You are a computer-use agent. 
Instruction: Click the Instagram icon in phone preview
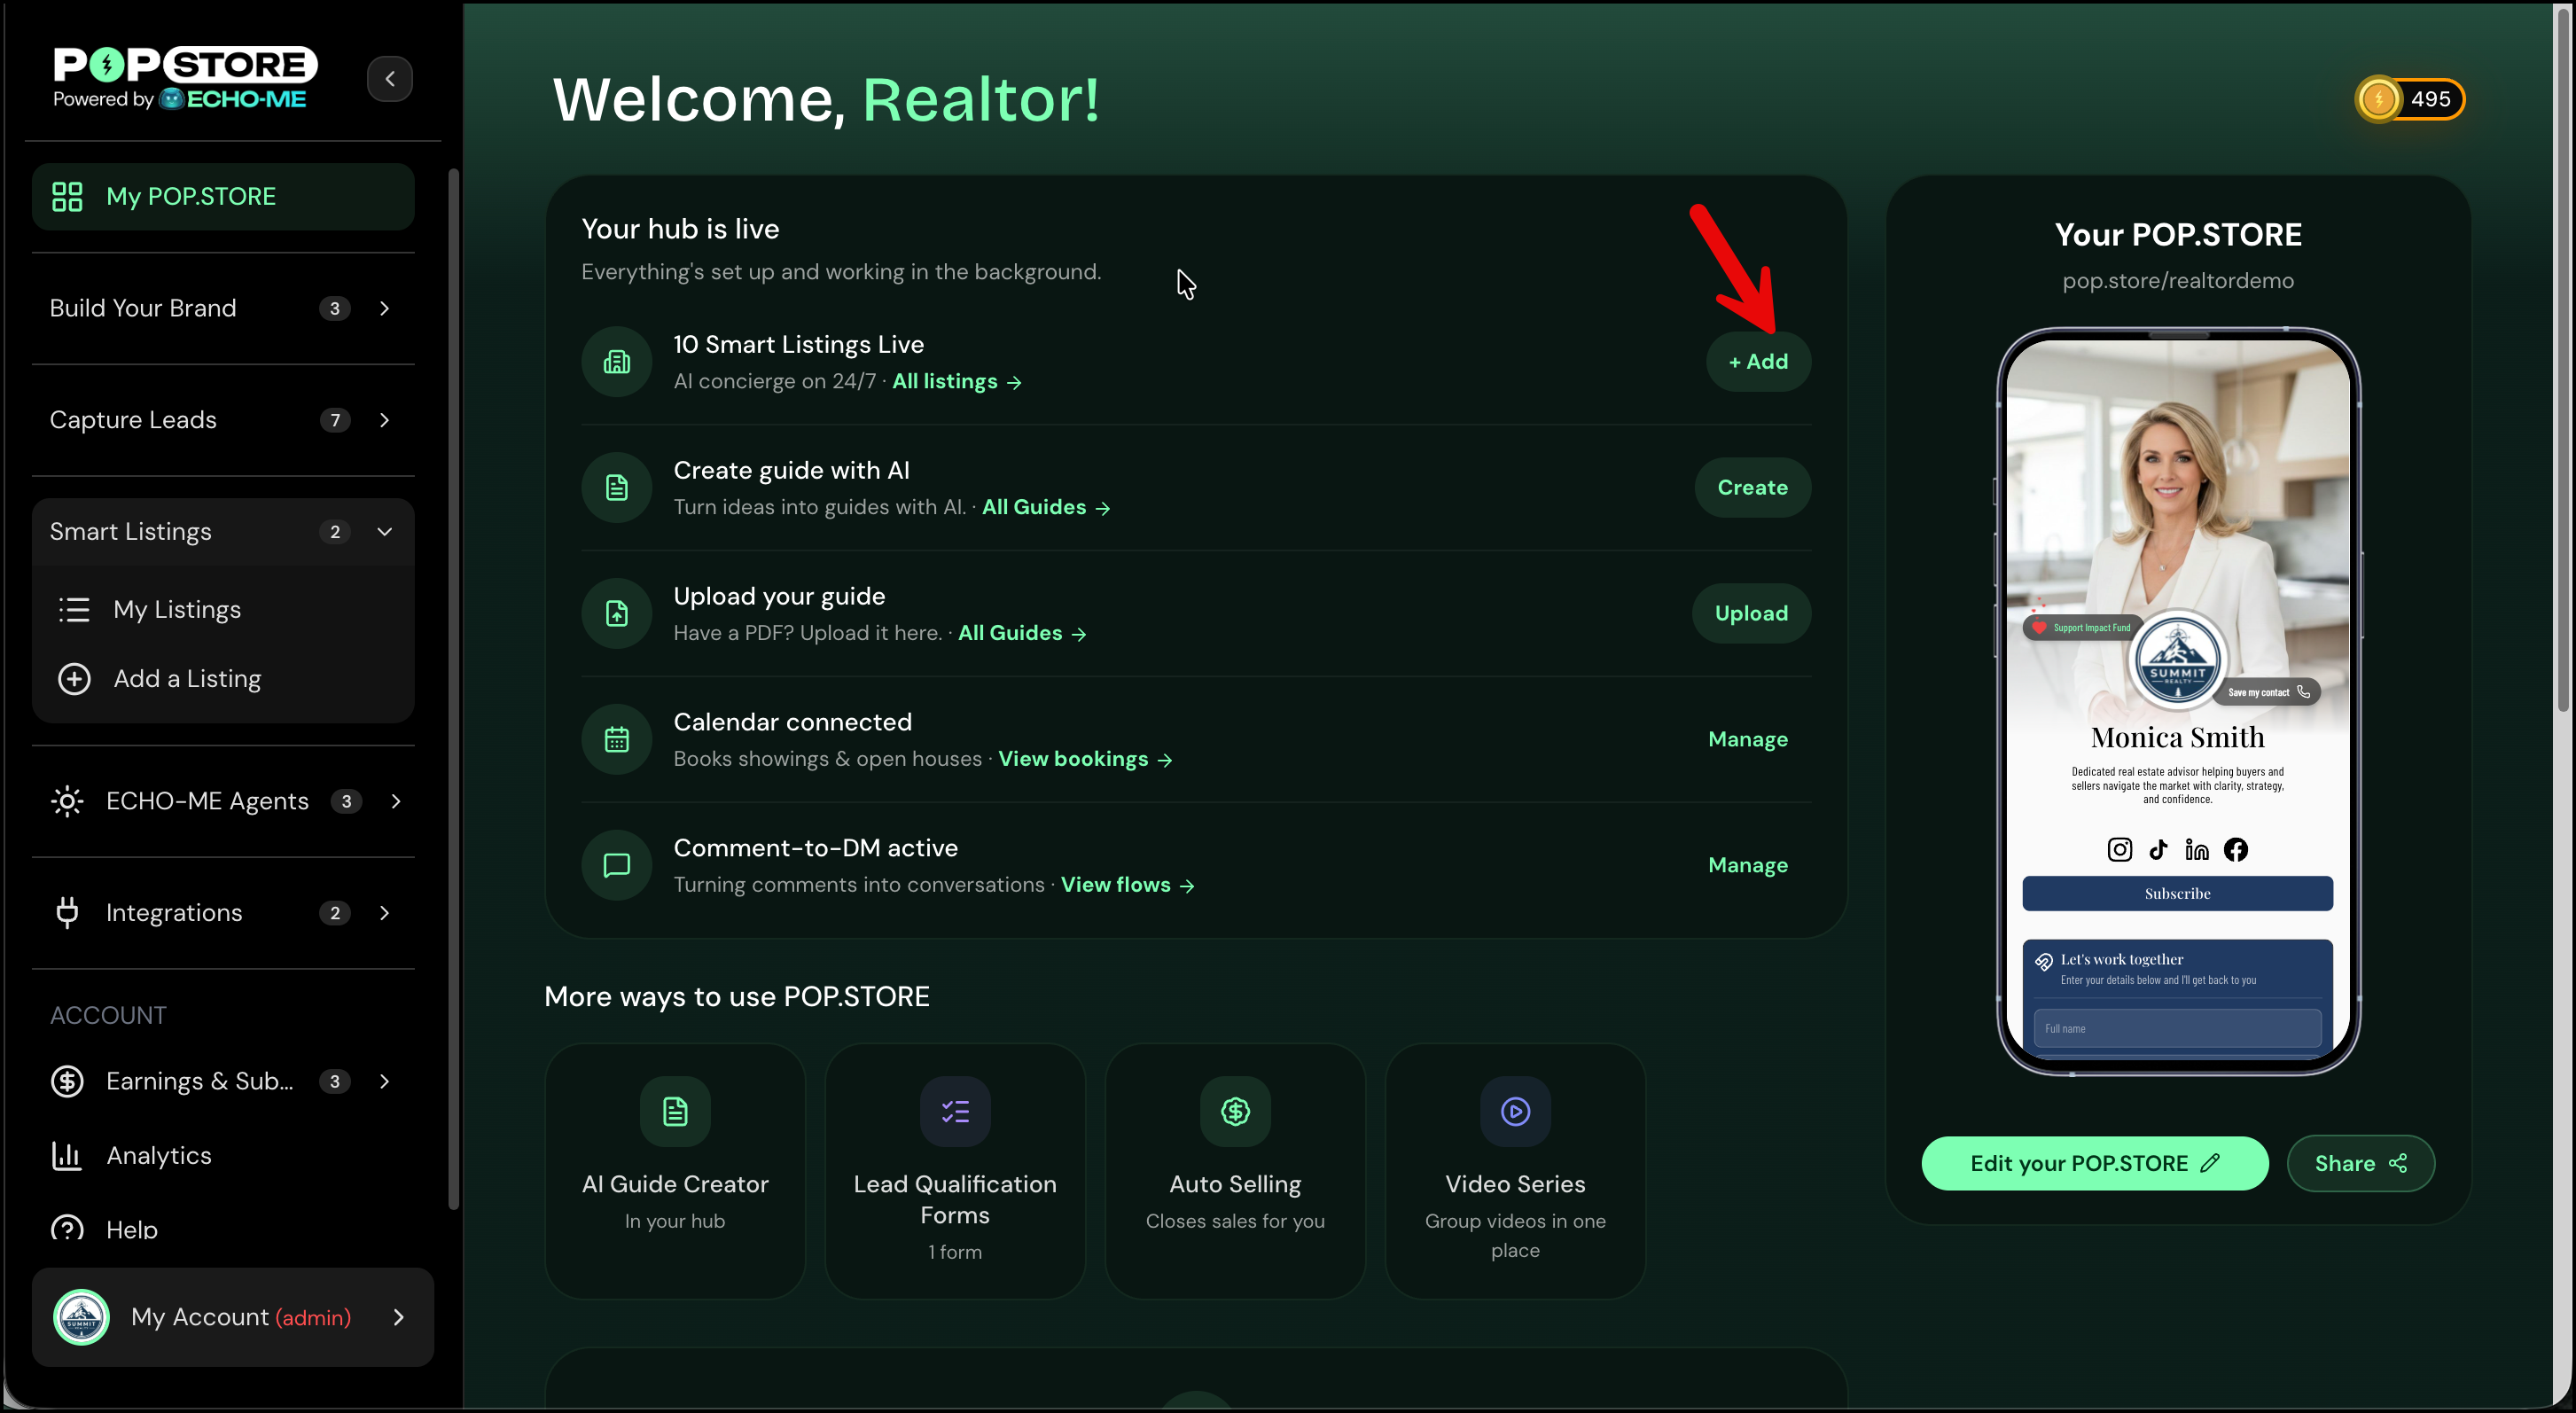pos(2119,850)
